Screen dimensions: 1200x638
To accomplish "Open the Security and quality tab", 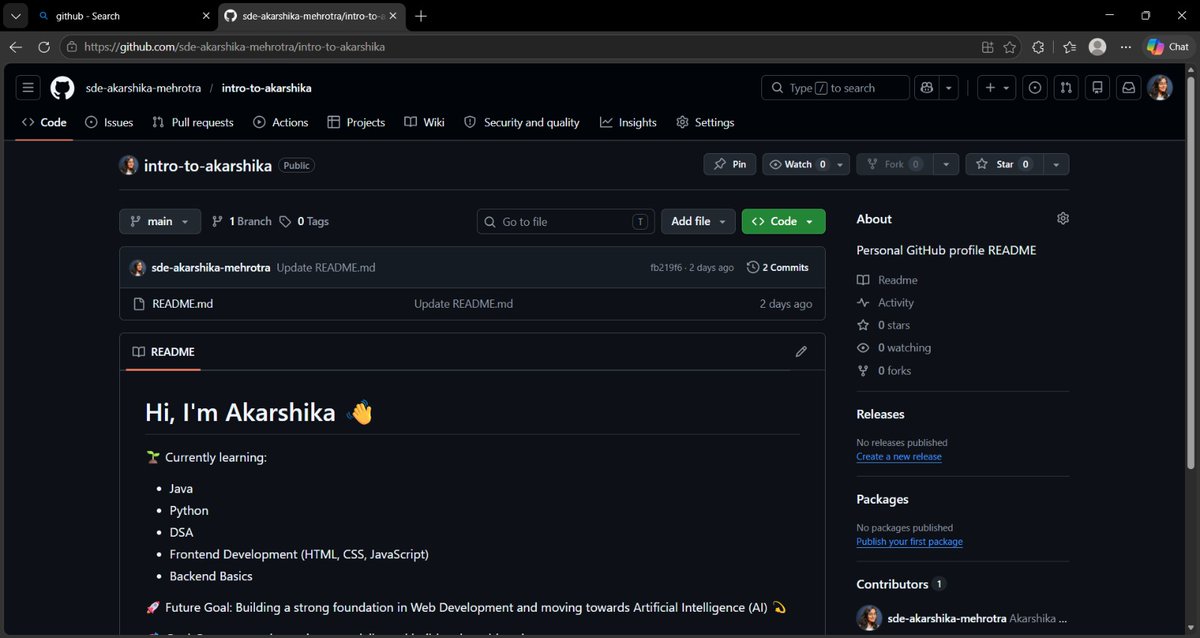I will tap(521, 122).
